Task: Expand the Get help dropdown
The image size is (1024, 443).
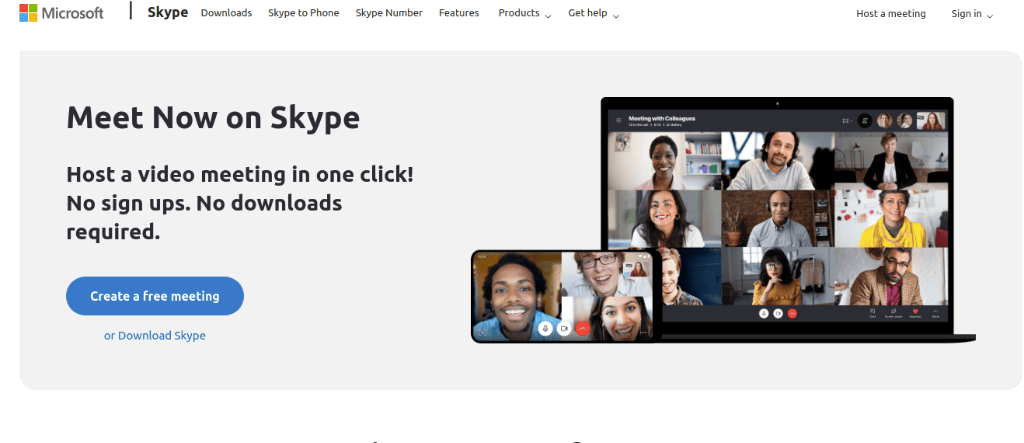Action: [594, 13]
